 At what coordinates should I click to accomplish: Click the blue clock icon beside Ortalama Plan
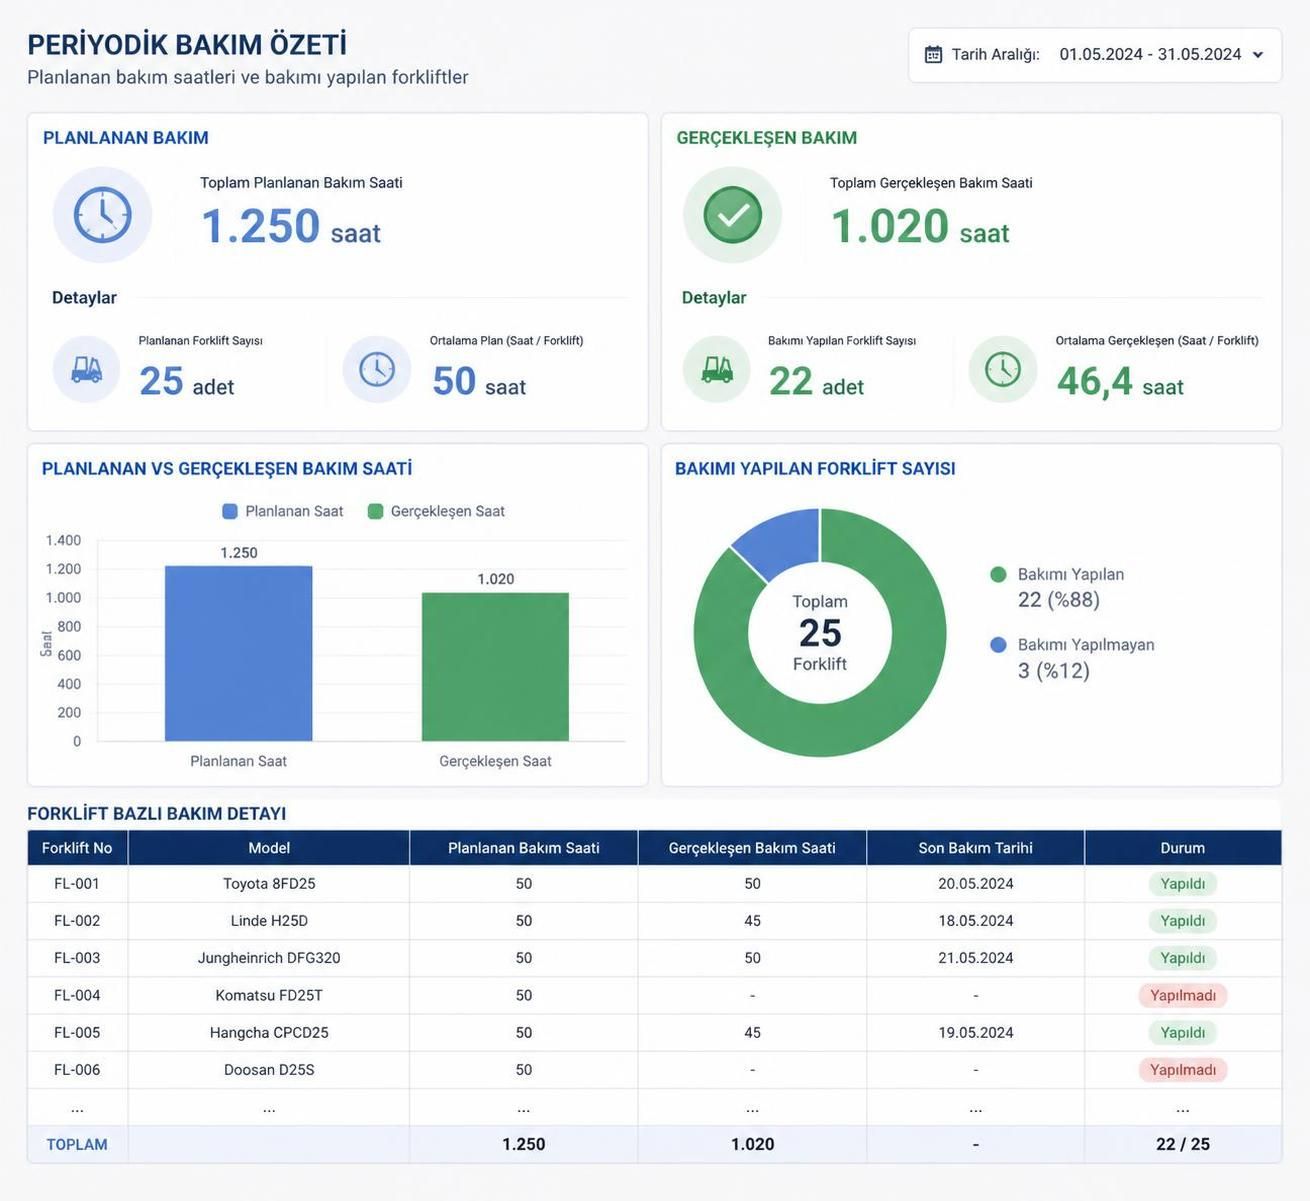[377, 370]
